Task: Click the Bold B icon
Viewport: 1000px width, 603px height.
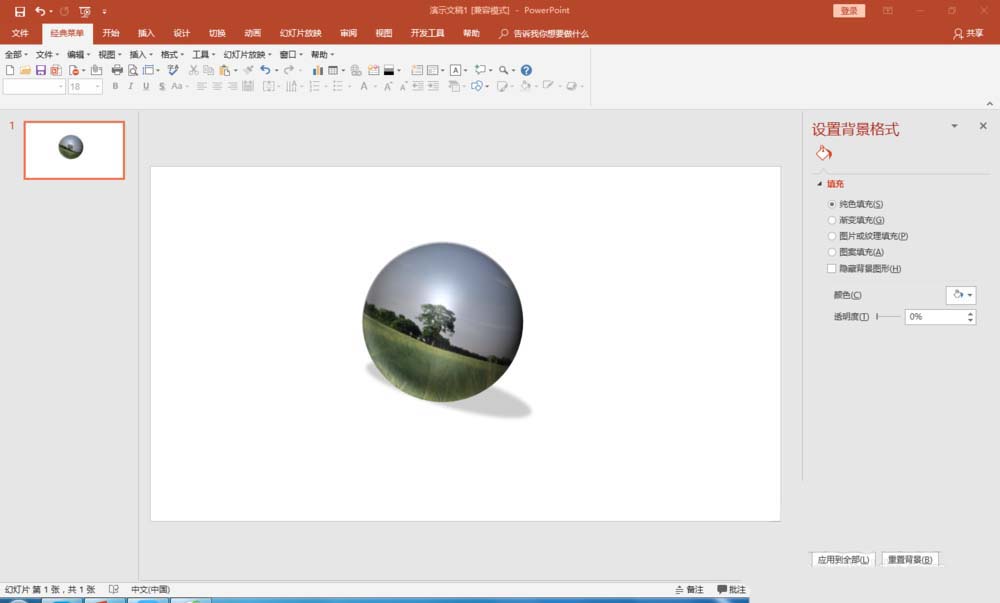Action: (x=115, y=86)
